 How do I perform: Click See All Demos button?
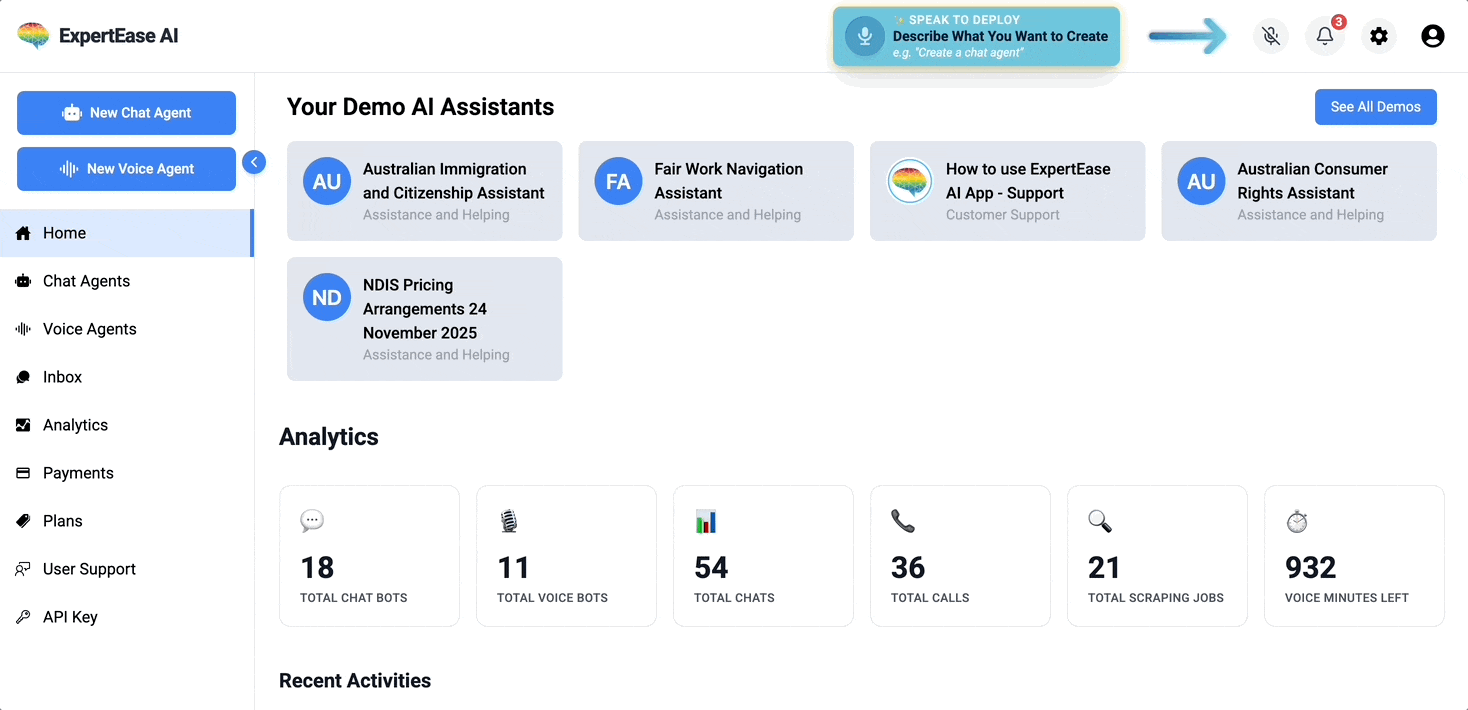click(1375, 107)
